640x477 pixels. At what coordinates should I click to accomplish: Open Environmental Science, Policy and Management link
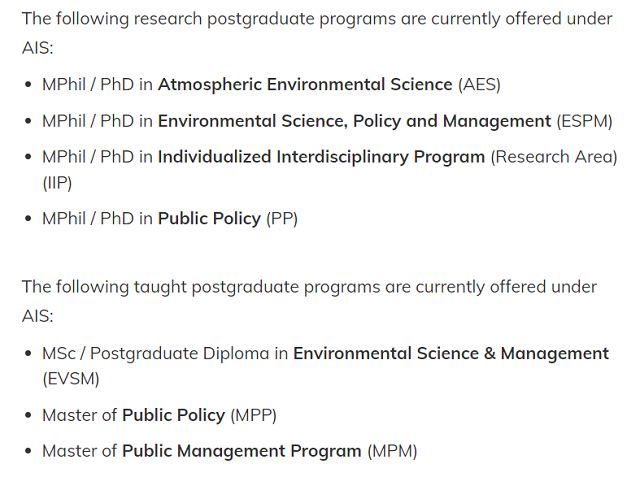pos(354,121)
